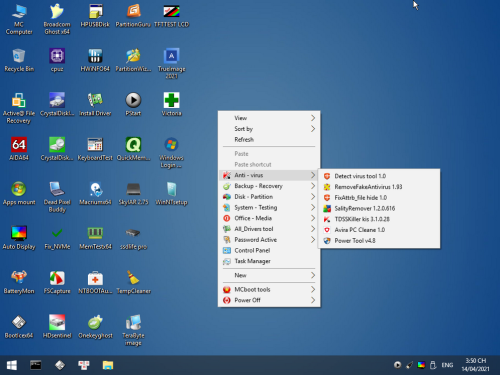Image resolution: width=500 pixels, height=375 pixels.
Task: Expand the Backup - Recovery submenu
Action: click(269, 186)
